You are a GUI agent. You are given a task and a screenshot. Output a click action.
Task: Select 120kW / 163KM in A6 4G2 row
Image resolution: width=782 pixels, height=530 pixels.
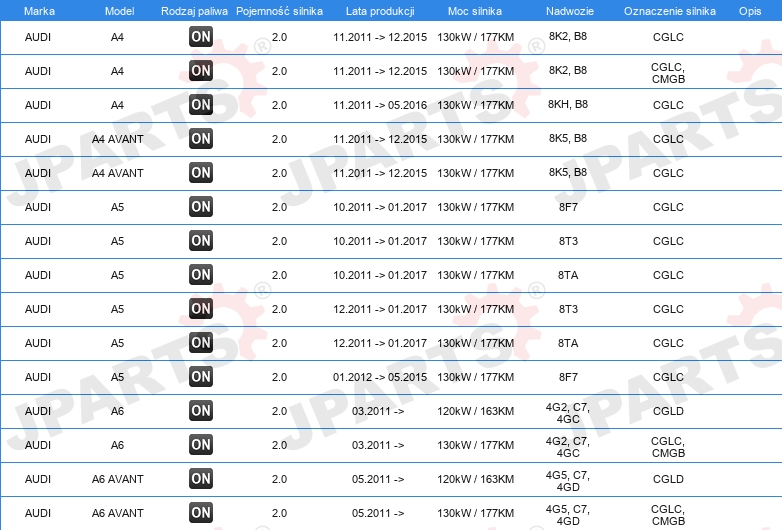point(475,411)
